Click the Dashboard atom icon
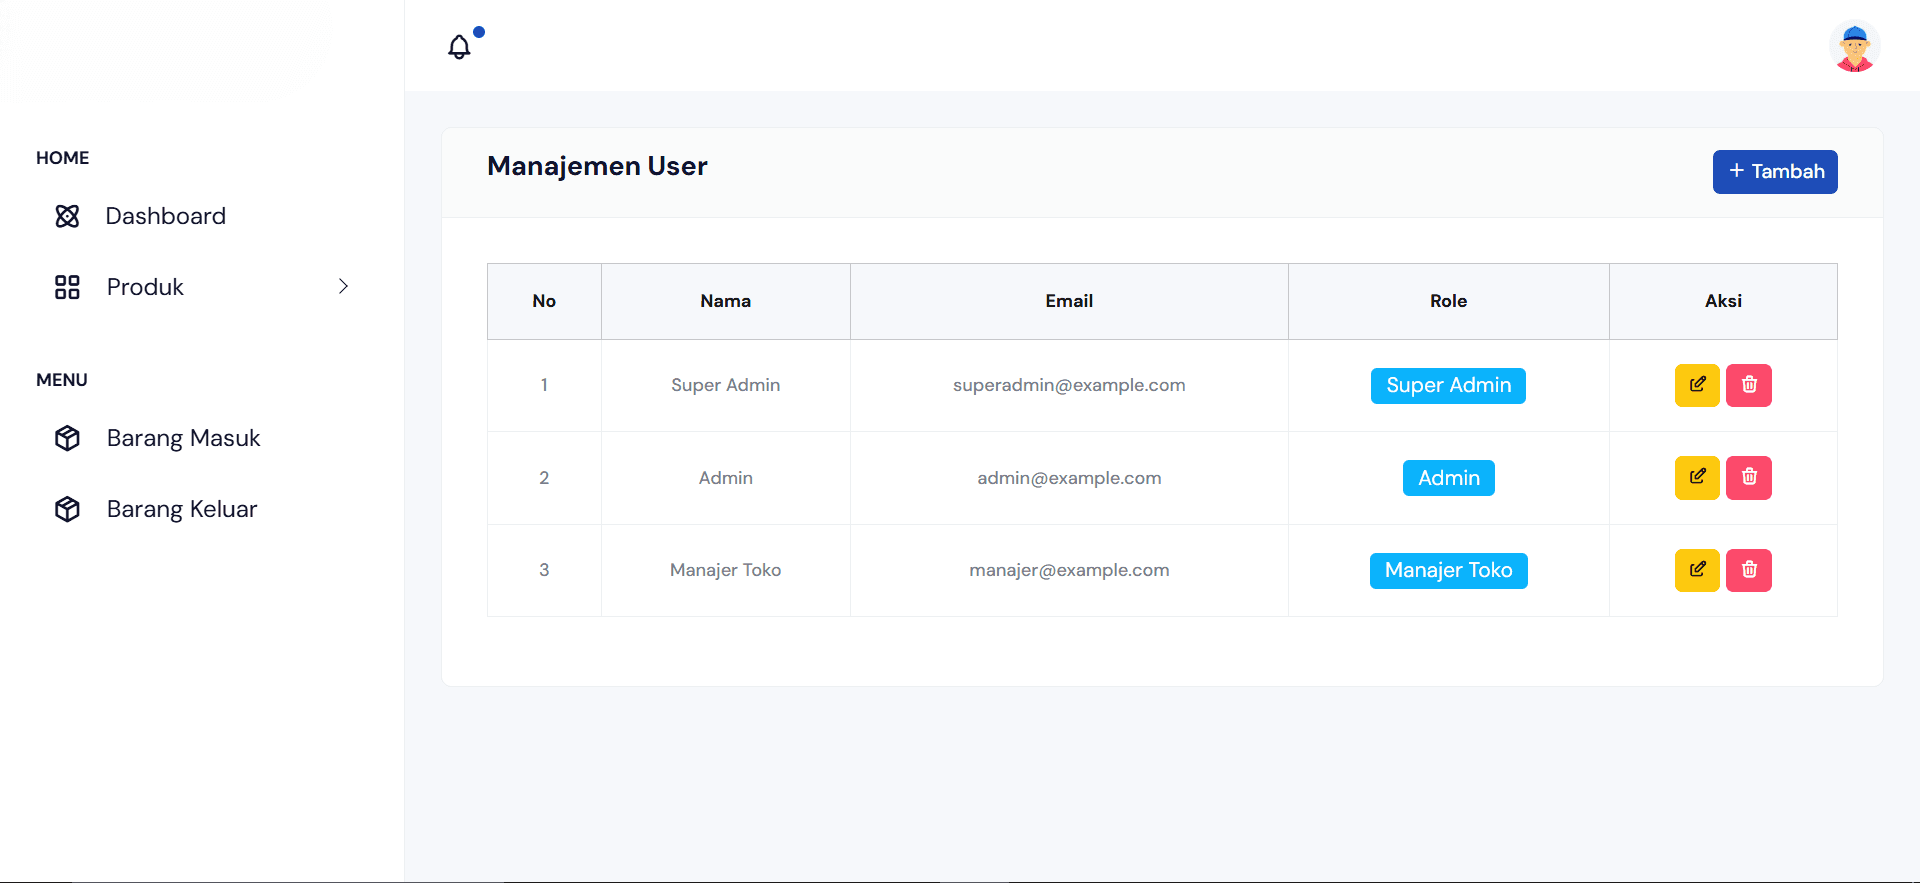 (x=67, y=216)
